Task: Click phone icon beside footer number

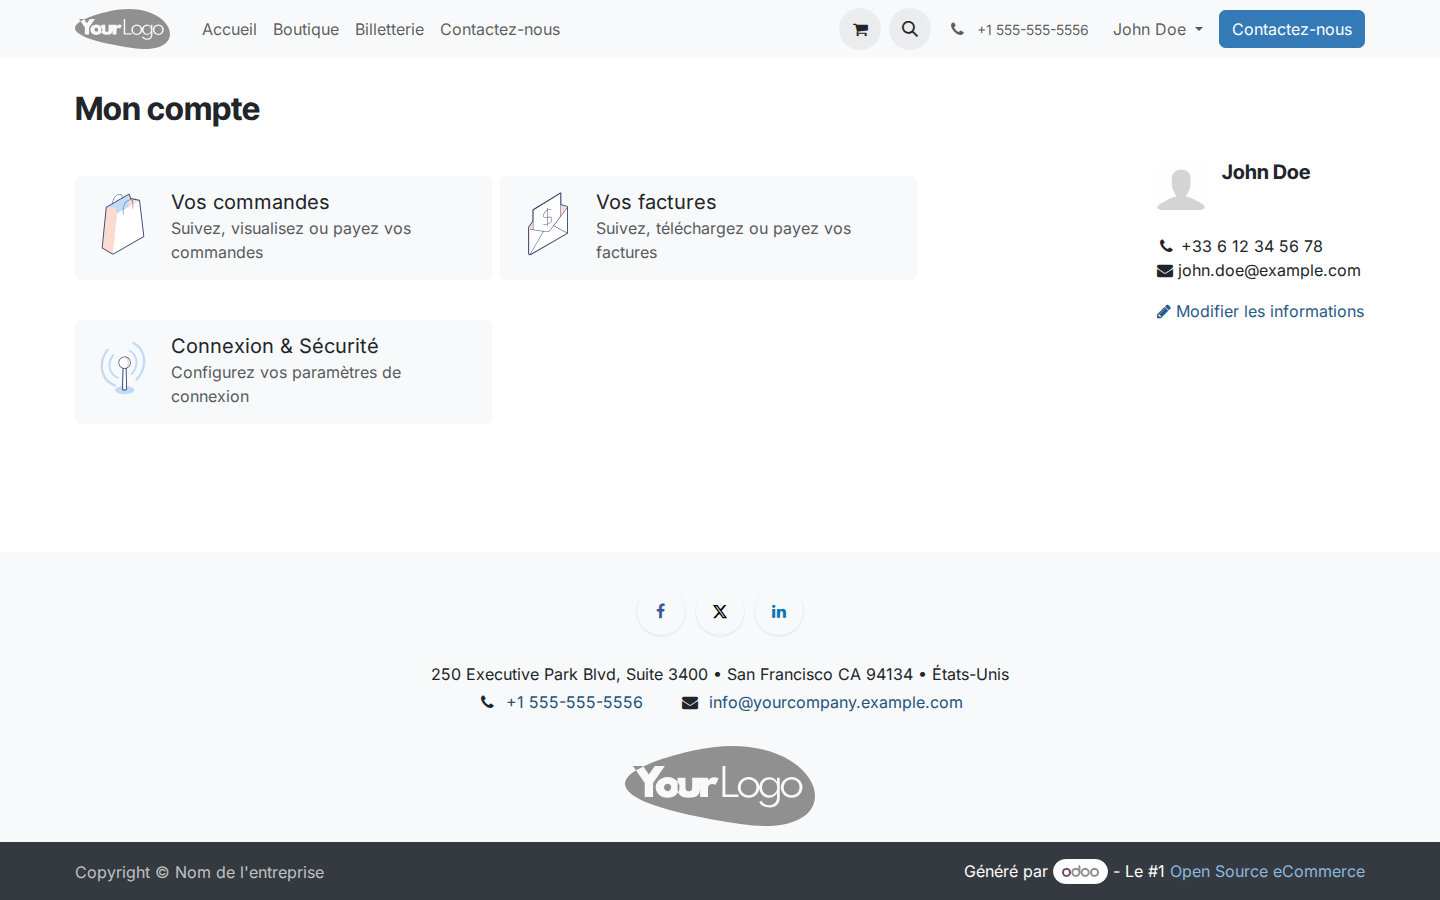Action: pos(487,702)
